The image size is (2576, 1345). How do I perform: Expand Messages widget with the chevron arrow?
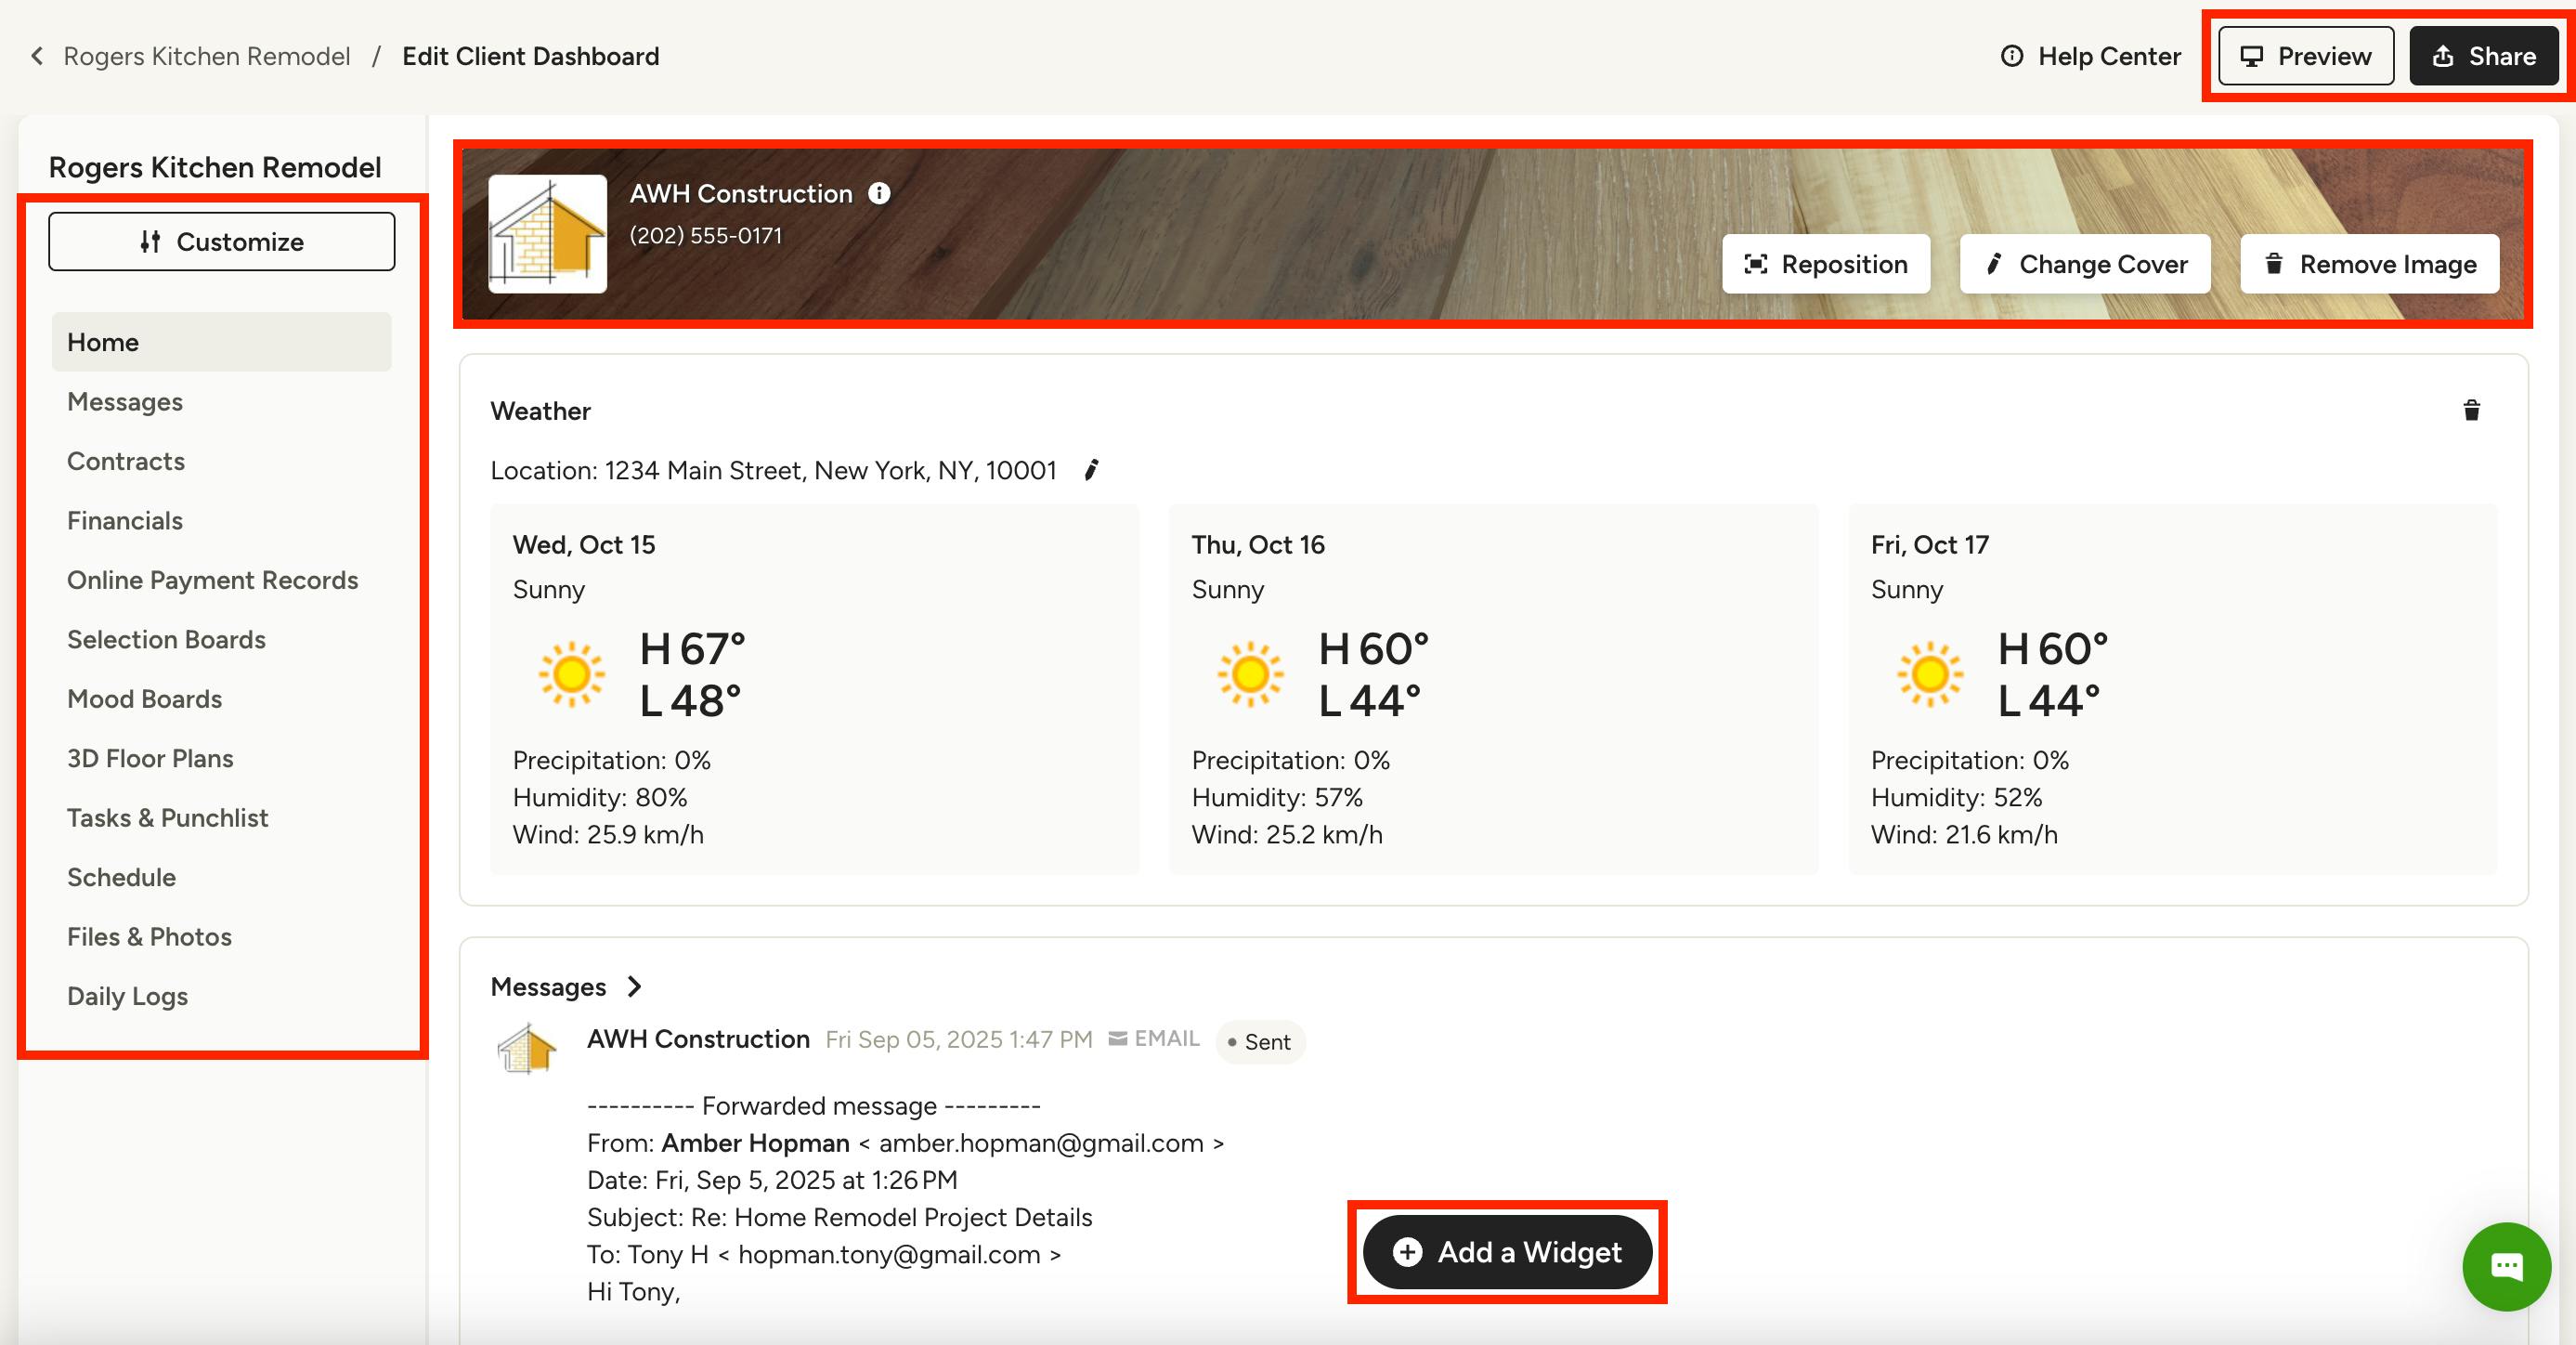(634, 987)
